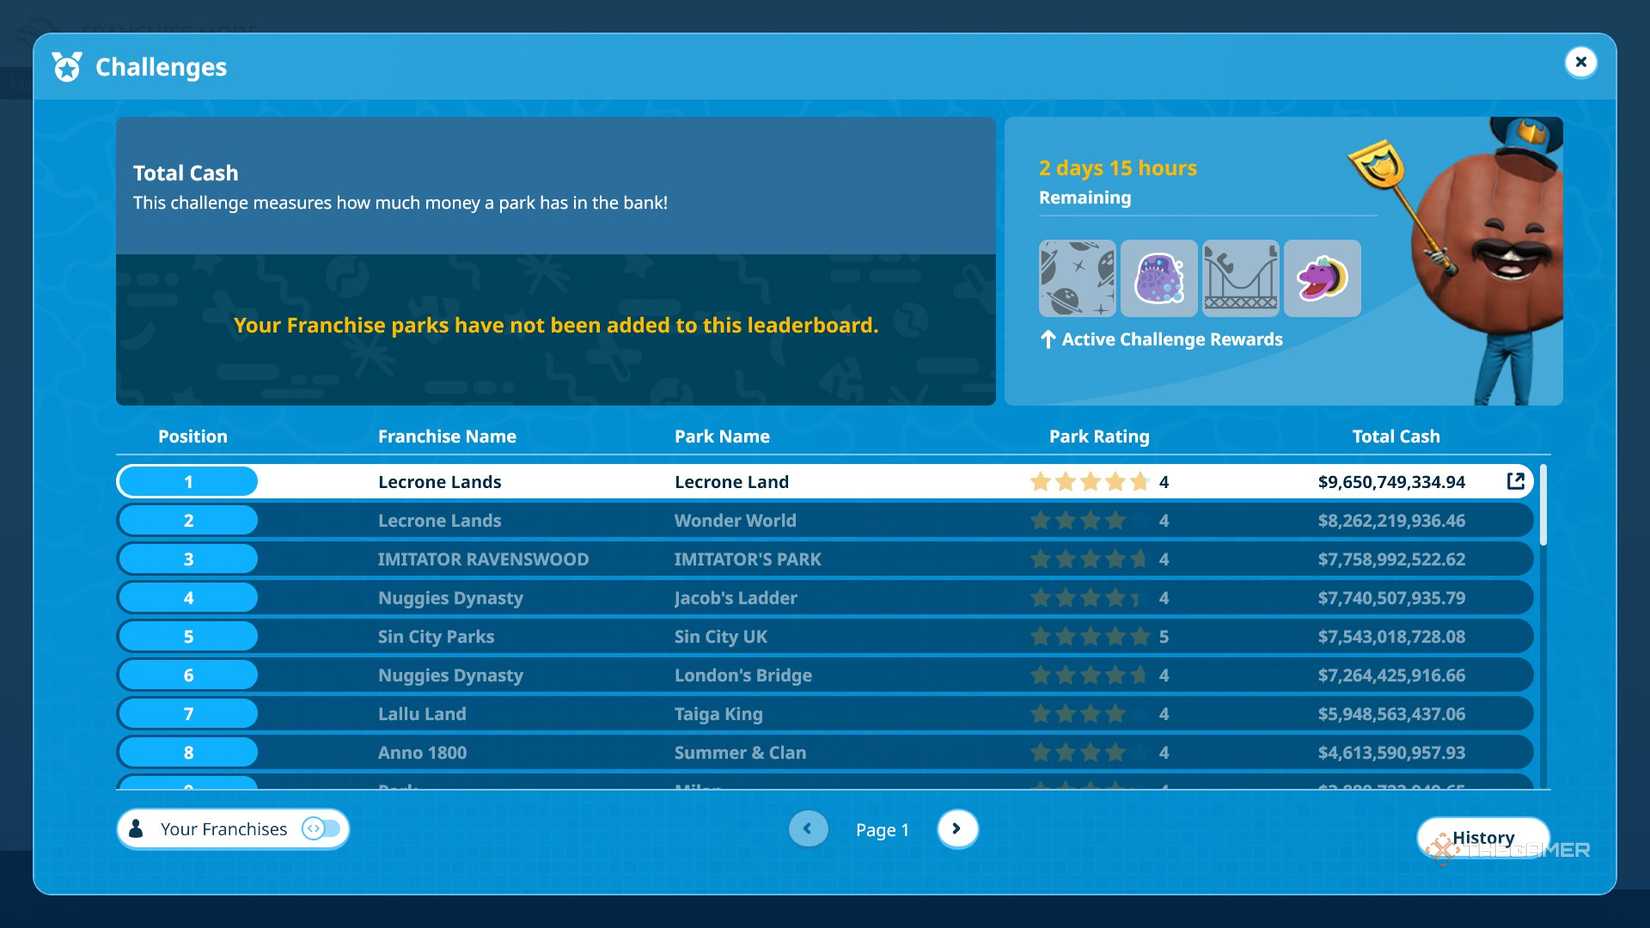Select the purple dinosaur reward icon
Viewport: 1650px width, 928px height.
[x=1322, y=278]
